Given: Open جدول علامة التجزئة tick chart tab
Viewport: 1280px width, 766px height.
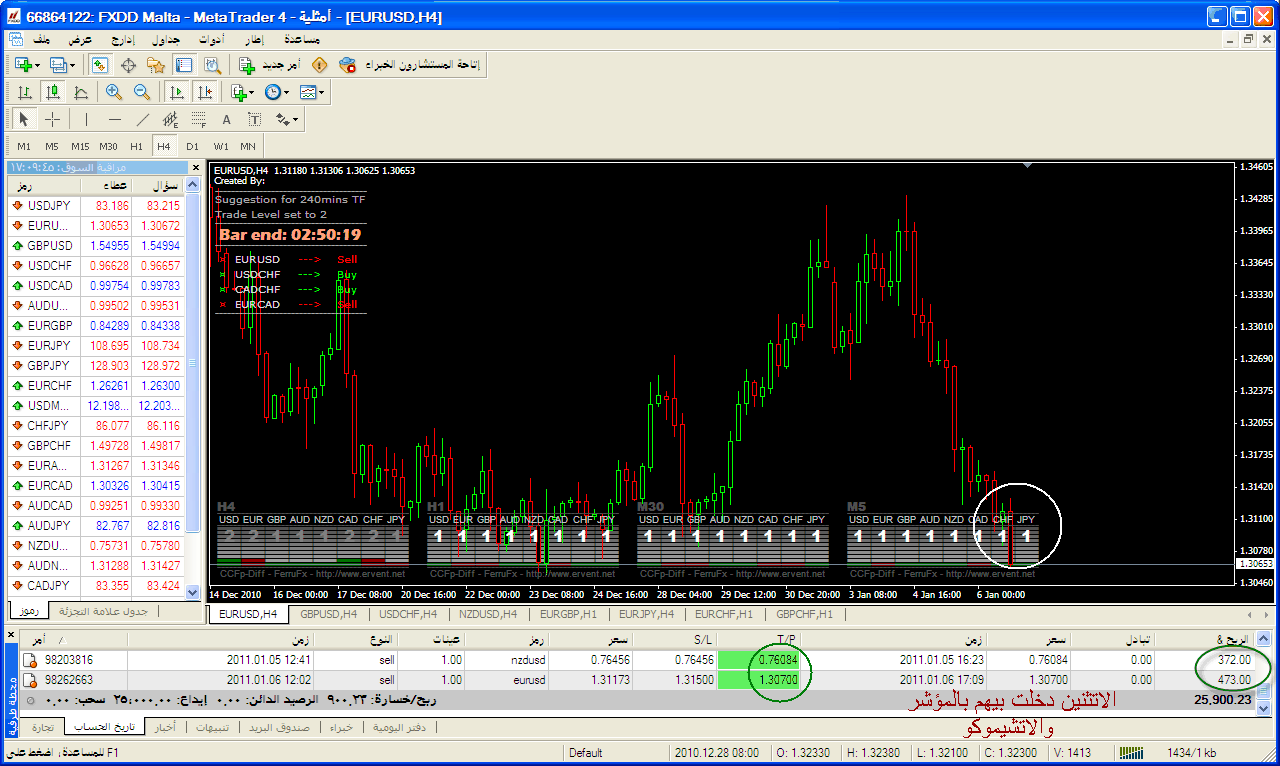Looking at the screenshot, I should (x=103, y=611).
